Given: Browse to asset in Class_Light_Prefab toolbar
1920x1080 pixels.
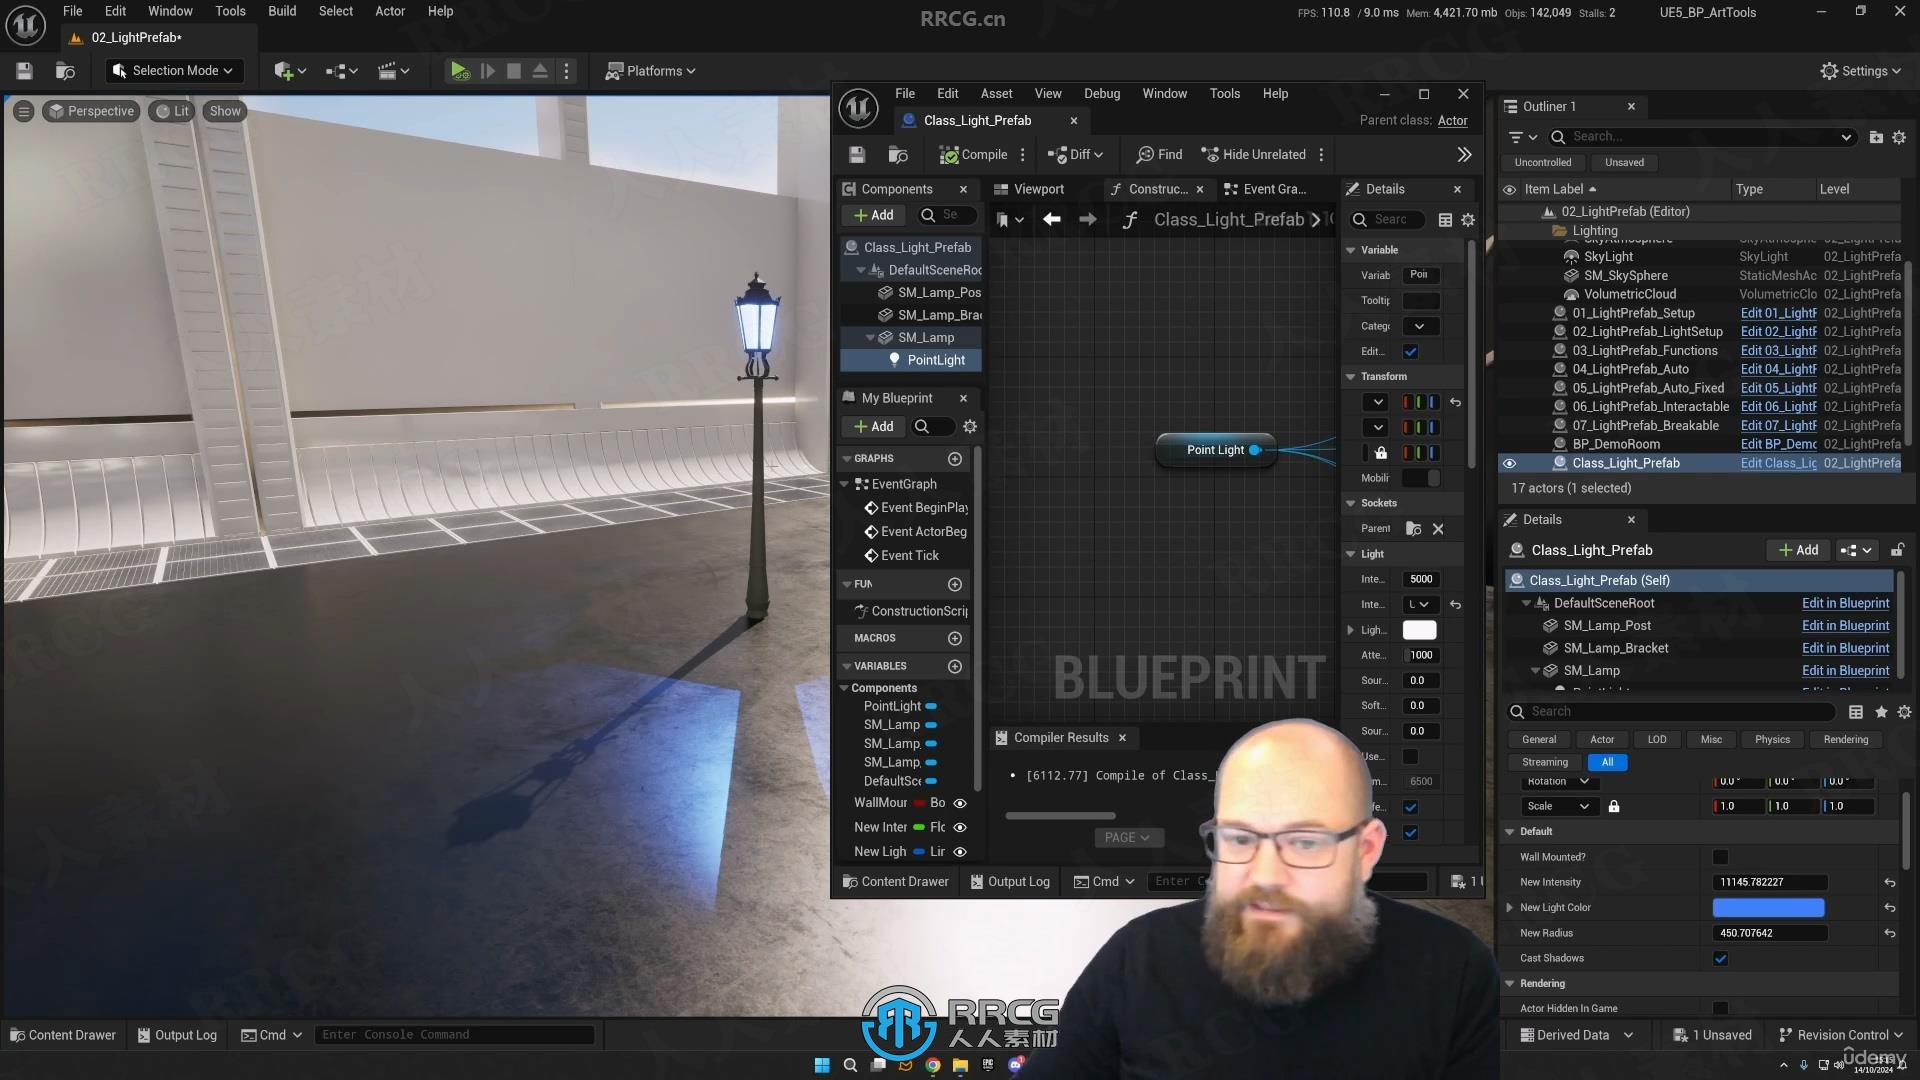Looking at the screenshot, I should [x=898, y=154].
